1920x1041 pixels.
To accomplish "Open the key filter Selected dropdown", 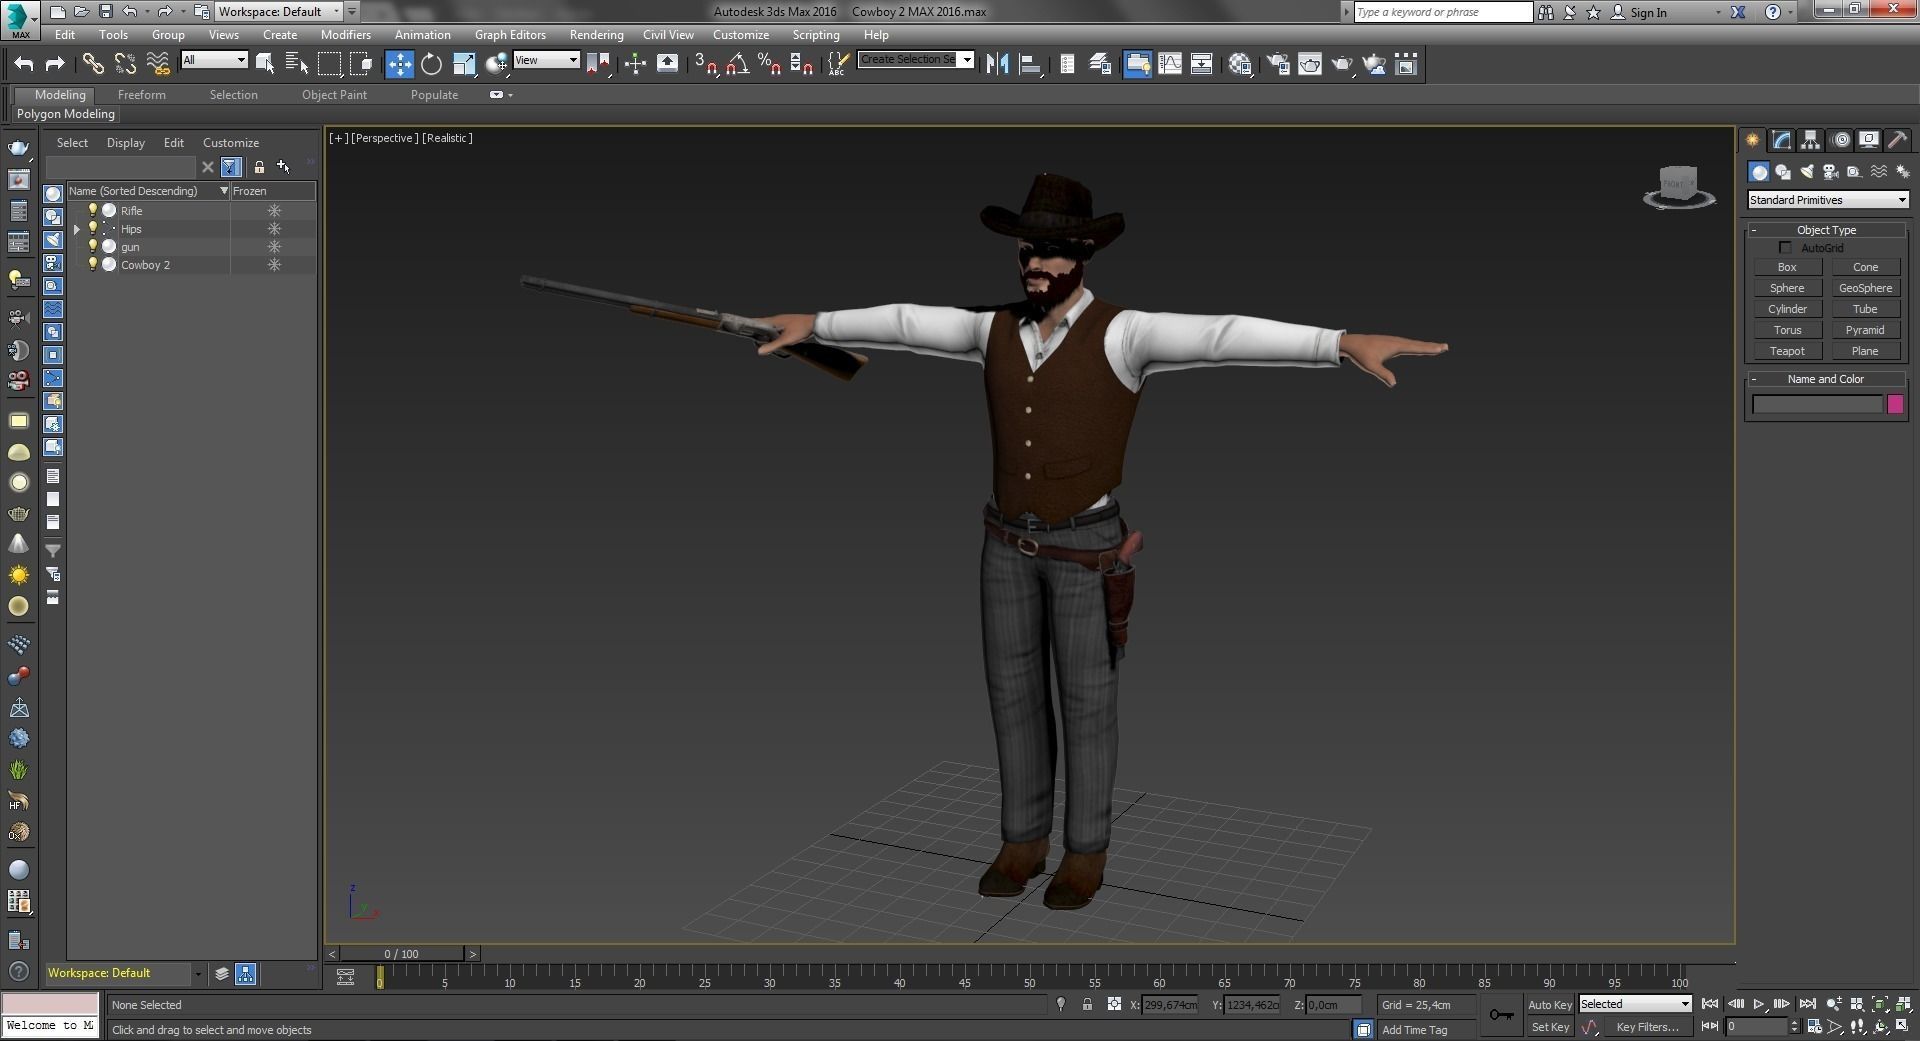I will coord(1635,1004).
